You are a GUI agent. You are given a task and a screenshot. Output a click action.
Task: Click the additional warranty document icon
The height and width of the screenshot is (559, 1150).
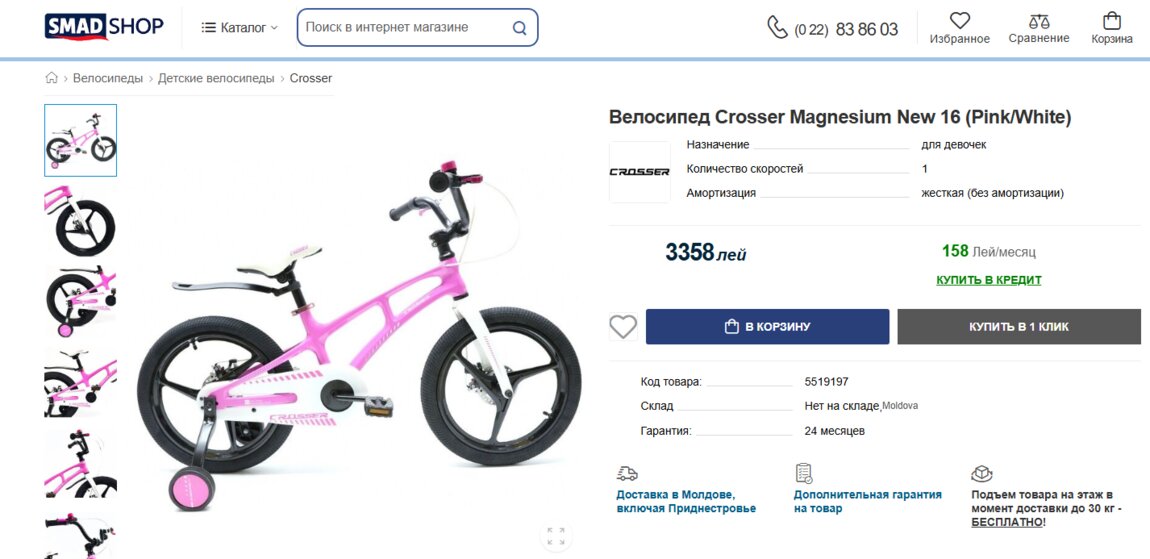point(804,473)
